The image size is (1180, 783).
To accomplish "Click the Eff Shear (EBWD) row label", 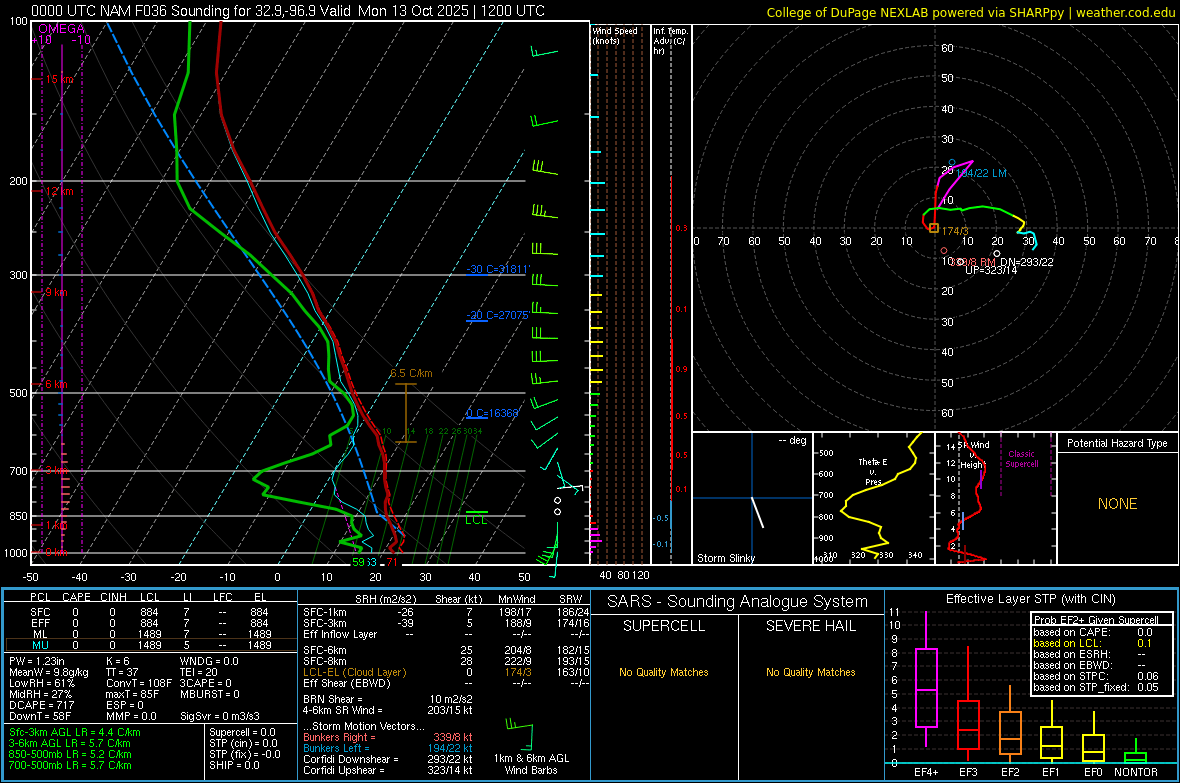I will (347, 683).
